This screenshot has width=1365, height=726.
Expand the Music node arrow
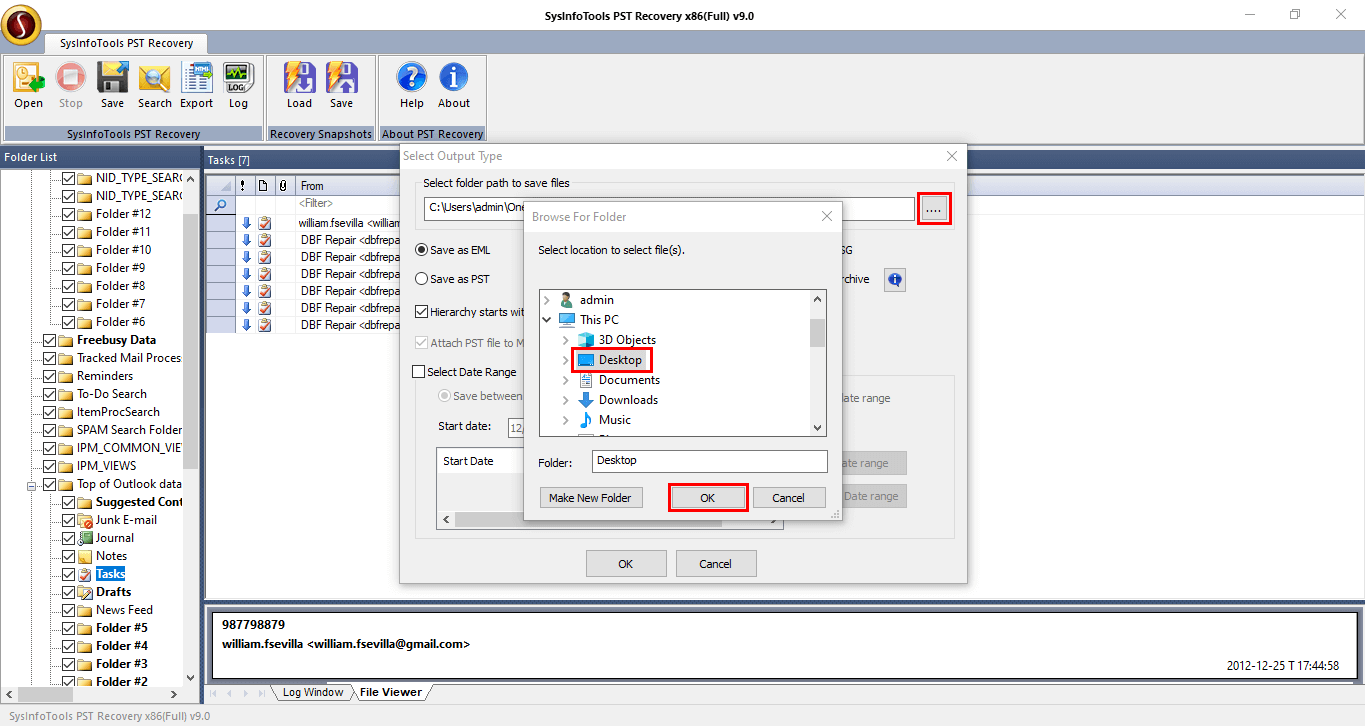point(566,420)
